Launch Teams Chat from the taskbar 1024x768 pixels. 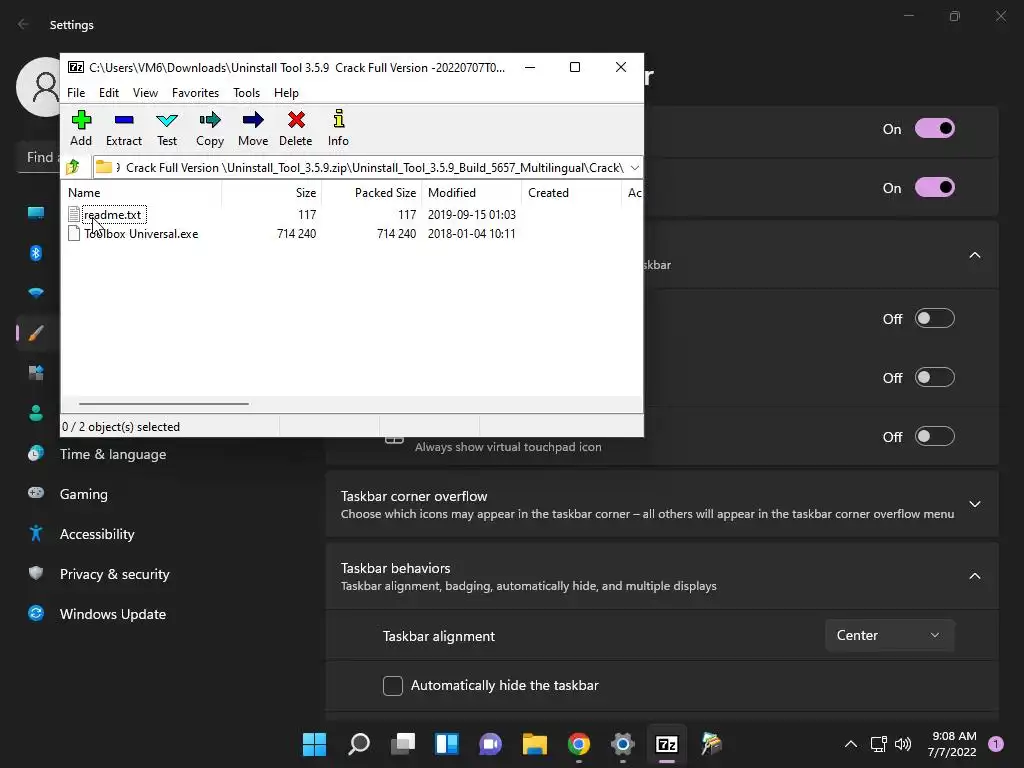(490, 744)
